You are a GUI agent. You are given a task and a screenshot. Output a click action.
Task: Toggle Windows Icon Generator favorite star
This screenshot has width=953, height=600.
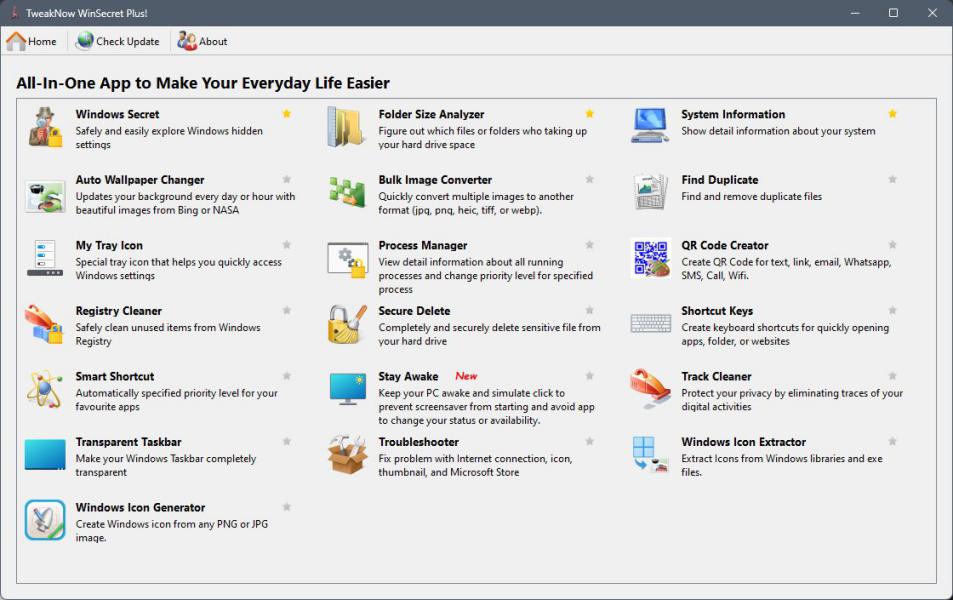[287, 508]
